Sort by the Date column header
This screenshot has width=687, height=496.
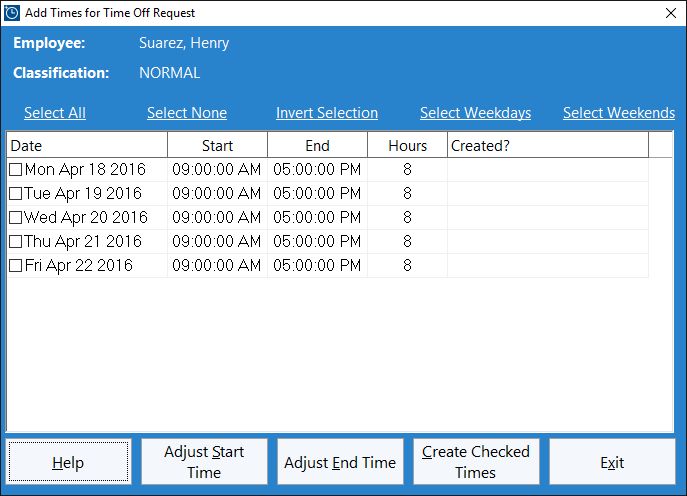click(87, 145)
